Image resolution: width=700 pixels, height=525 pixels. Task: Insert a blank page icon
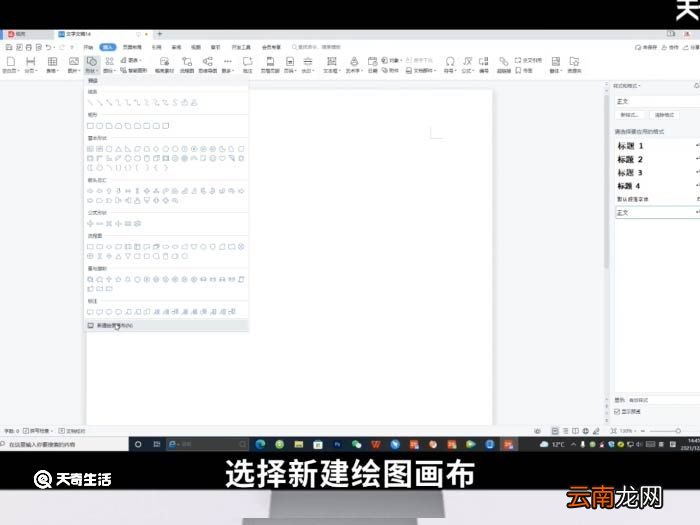coord(10,65)
